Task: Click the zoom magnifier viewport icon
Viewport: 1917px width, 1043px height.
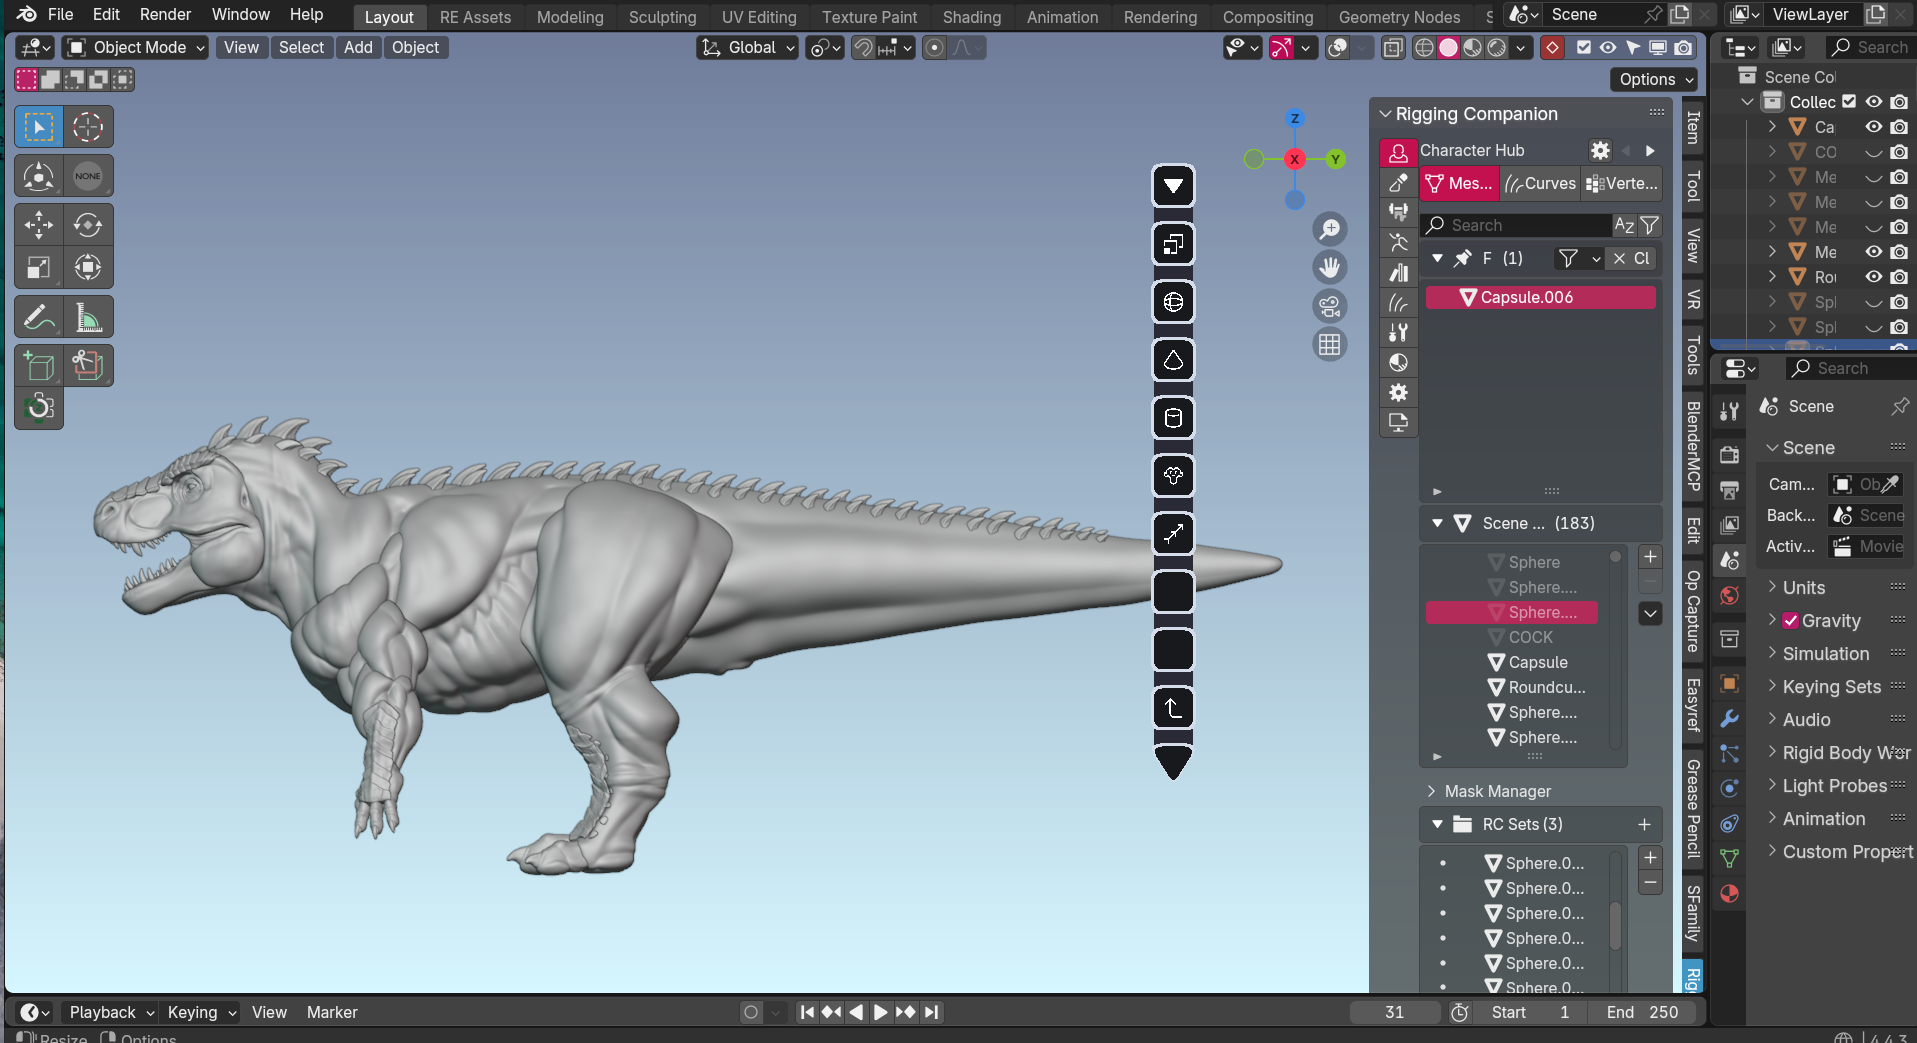Action: click(1329, 229)
